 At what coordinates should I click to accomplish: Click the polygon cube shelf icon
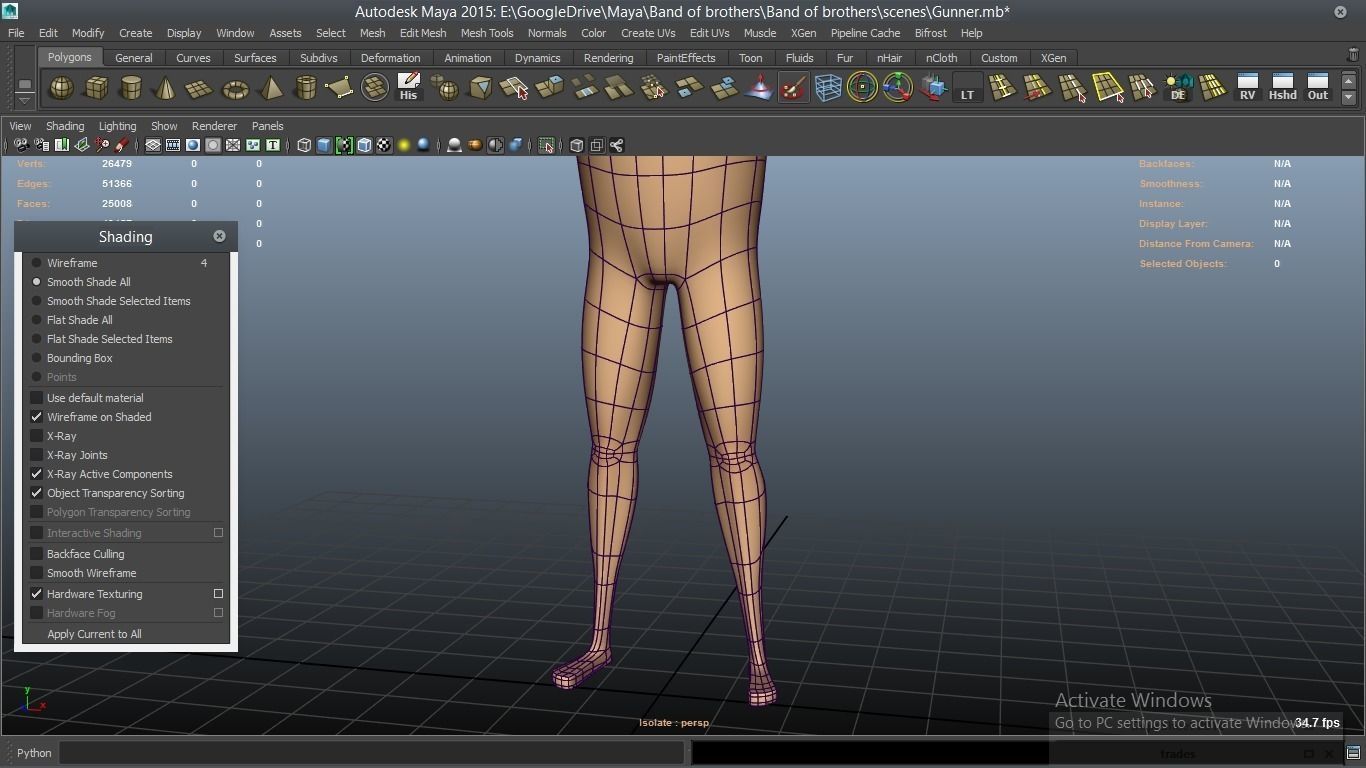tap(97, 88)
